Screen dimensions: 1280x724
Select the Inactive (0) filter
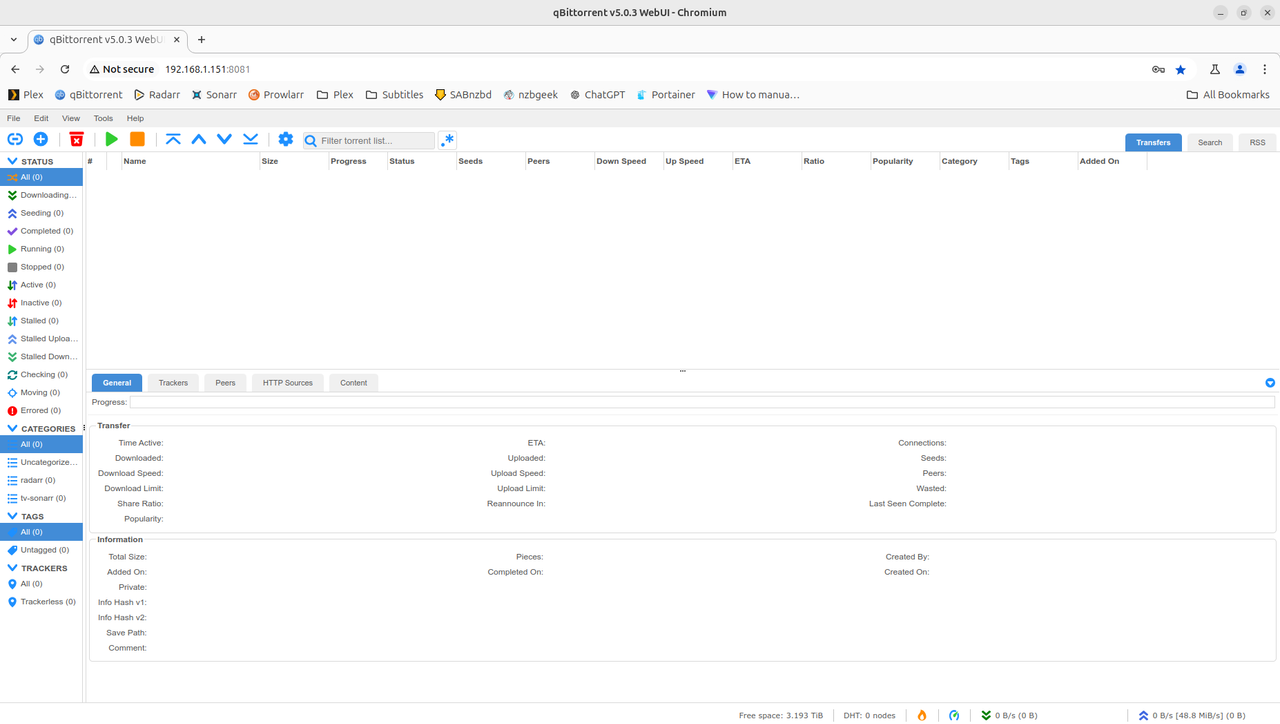[42, 303]
